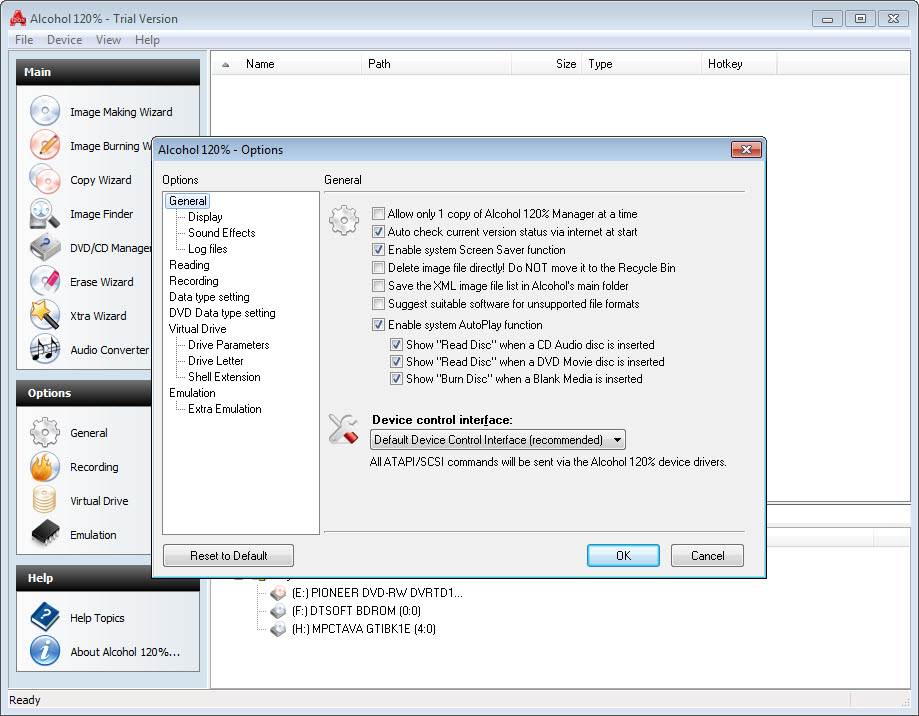Image resolution: width=919 pixels, height=716 pixels.
Task: Select Shell Extension tree item
Action: 224,377
